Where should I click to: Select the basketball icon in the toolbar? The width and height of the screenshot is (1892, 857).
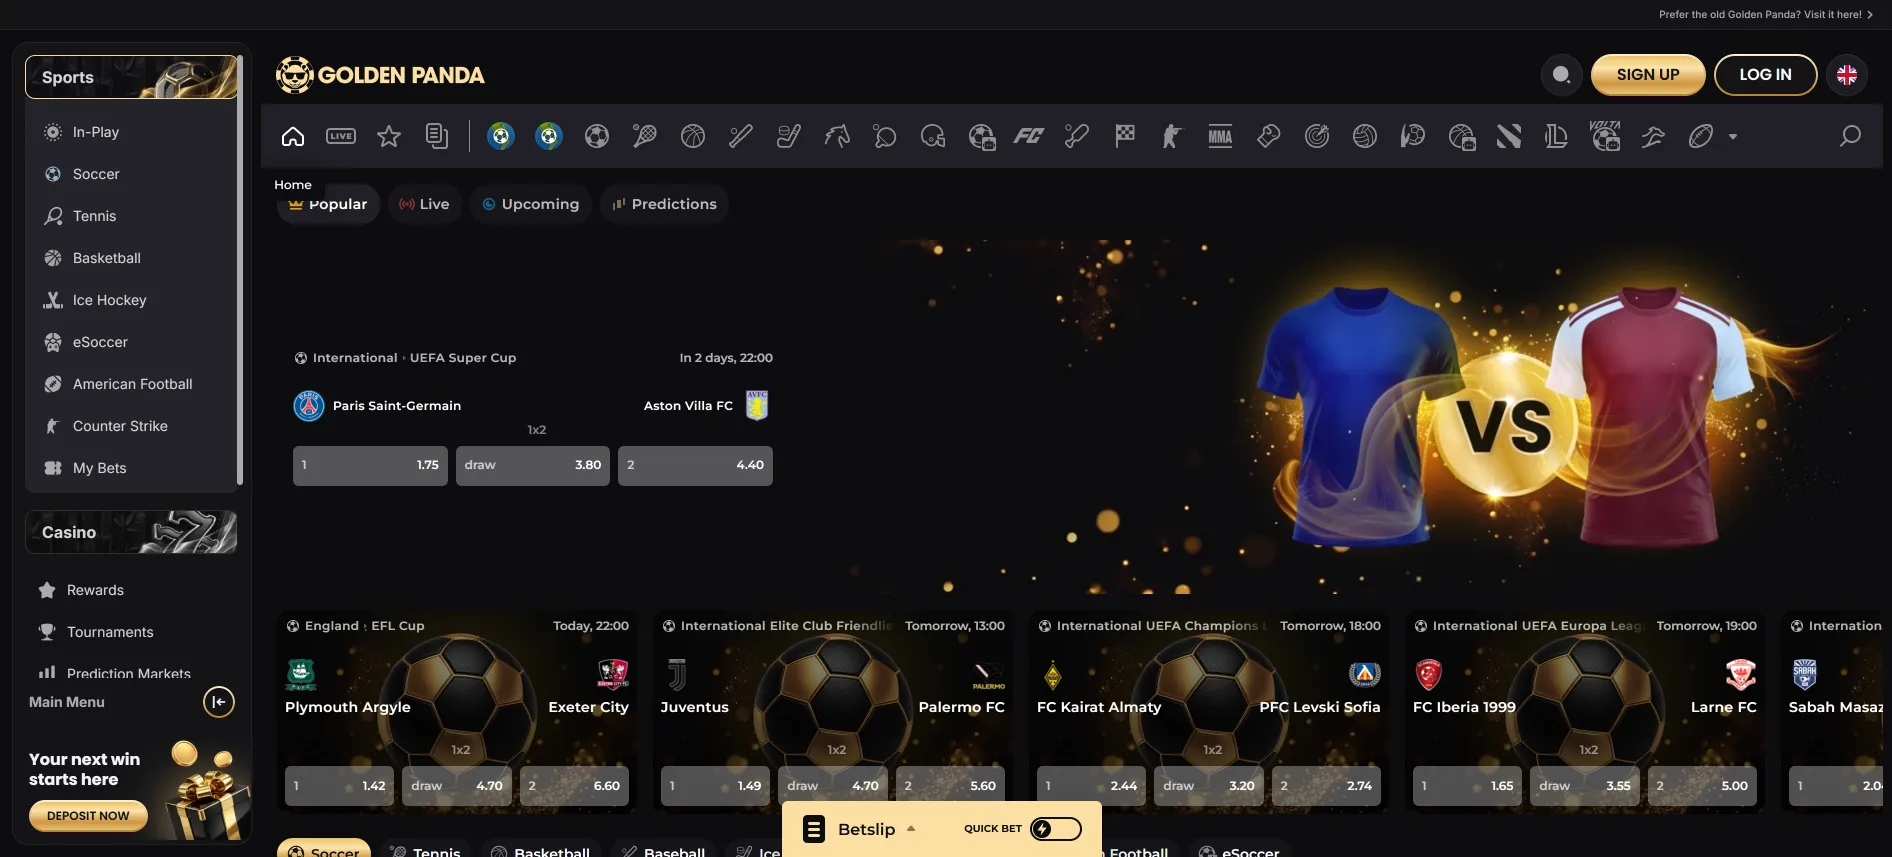click(693, 136)
